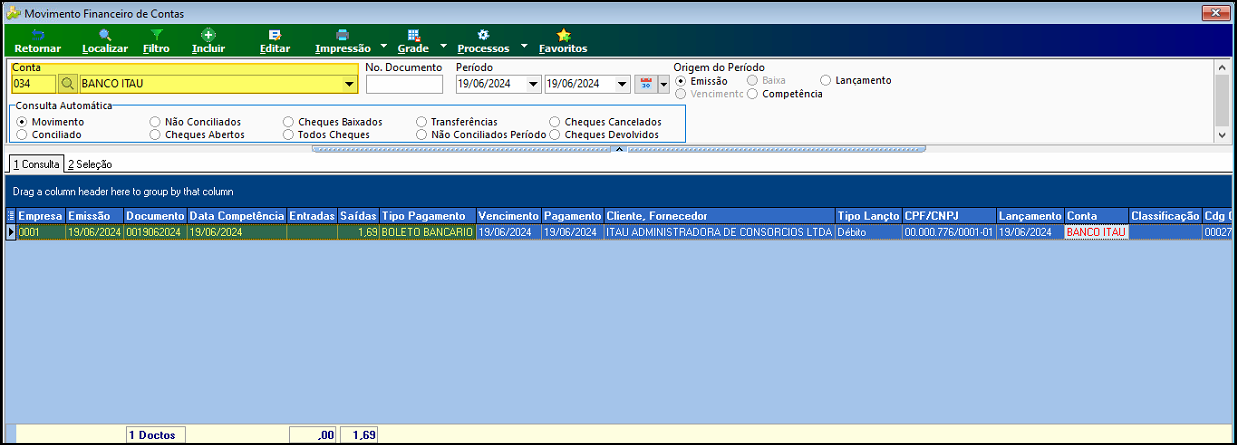
Task: Sort by the Saídas column header
Action: tap(358, 215)
